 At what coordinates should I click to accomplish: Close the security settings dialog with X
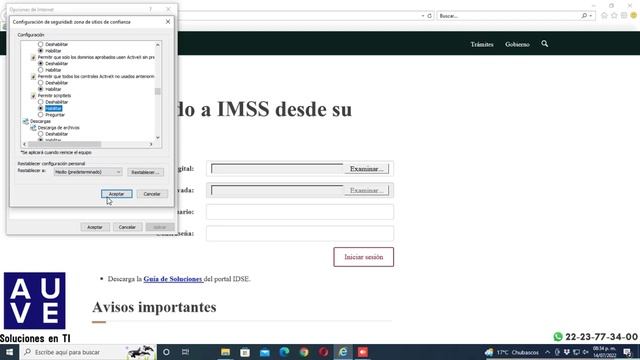tap(168, 22)
